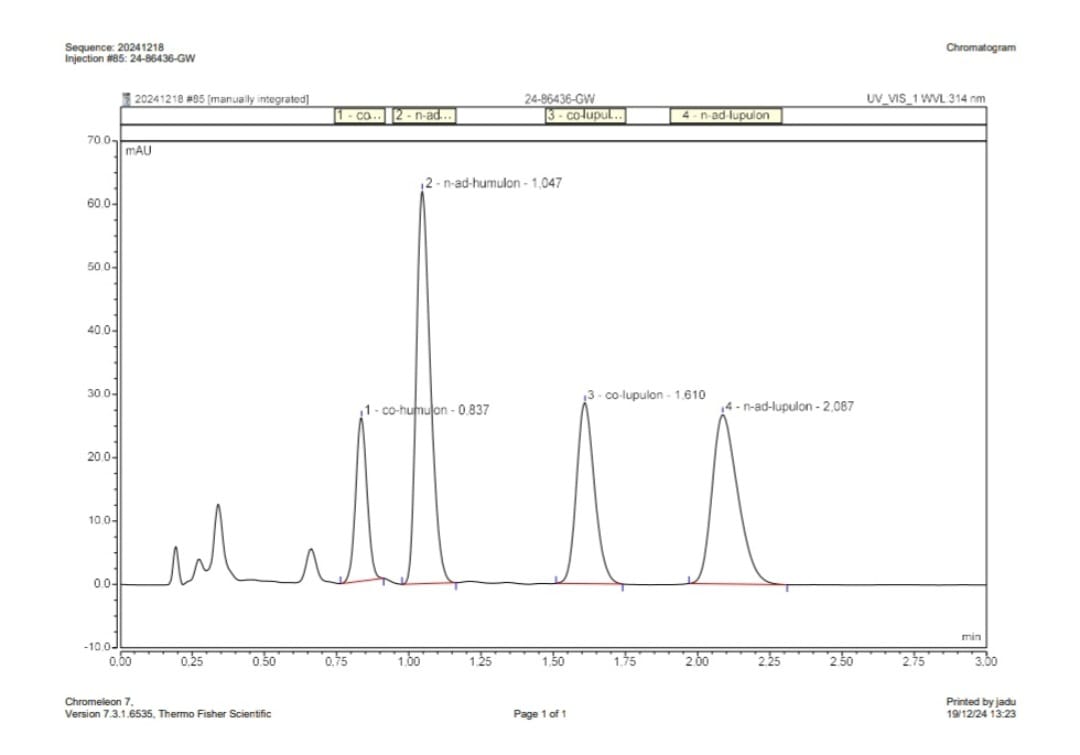Click the co-lupulon peak annotation text
The image size is (1080, 755).
click(646, 394)
